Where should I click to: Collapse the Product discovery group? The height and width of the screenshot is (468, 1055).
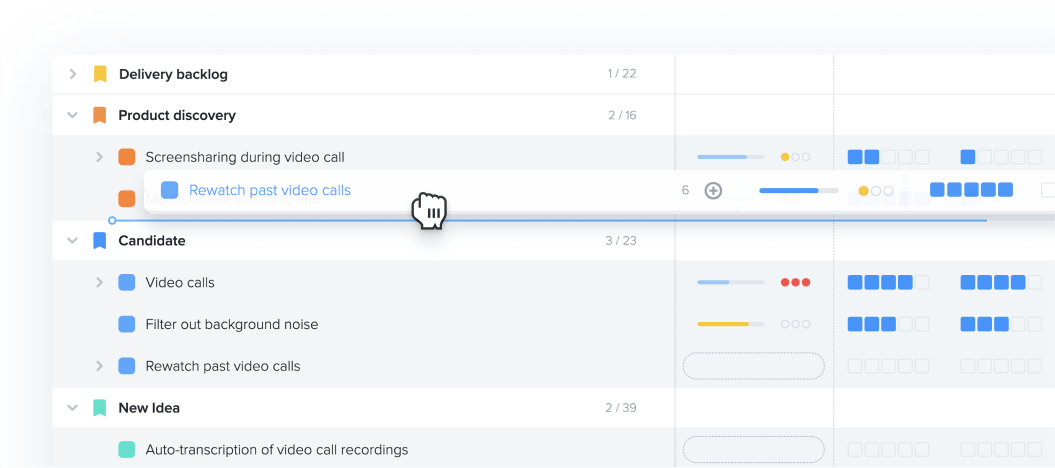pos(73,115)
